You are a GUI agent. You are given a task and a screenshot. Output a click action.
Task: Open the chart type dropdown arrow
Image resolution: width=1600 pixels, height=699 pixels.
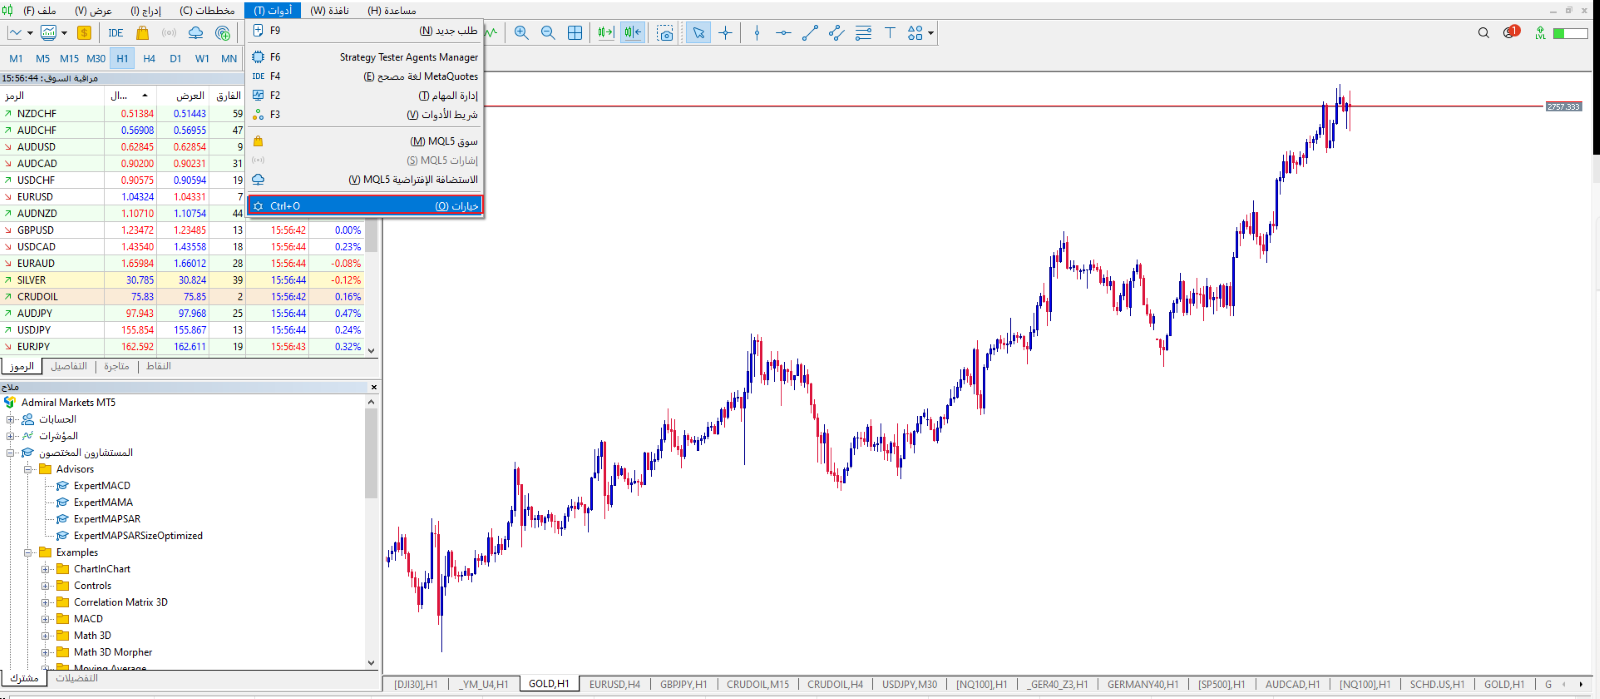click(x=30, y=33)
